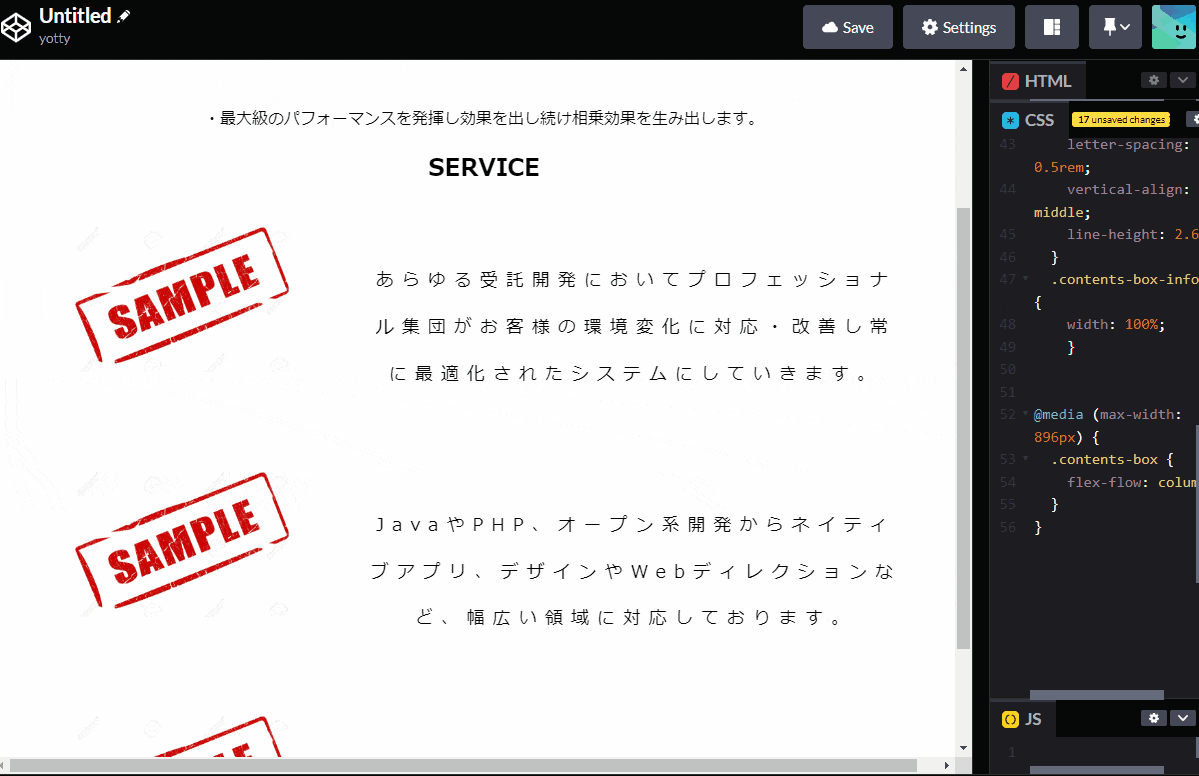Open the HTML editor settings gear
The height and width of the screenshot is (776, 1199).
(x=1154, y=79)
